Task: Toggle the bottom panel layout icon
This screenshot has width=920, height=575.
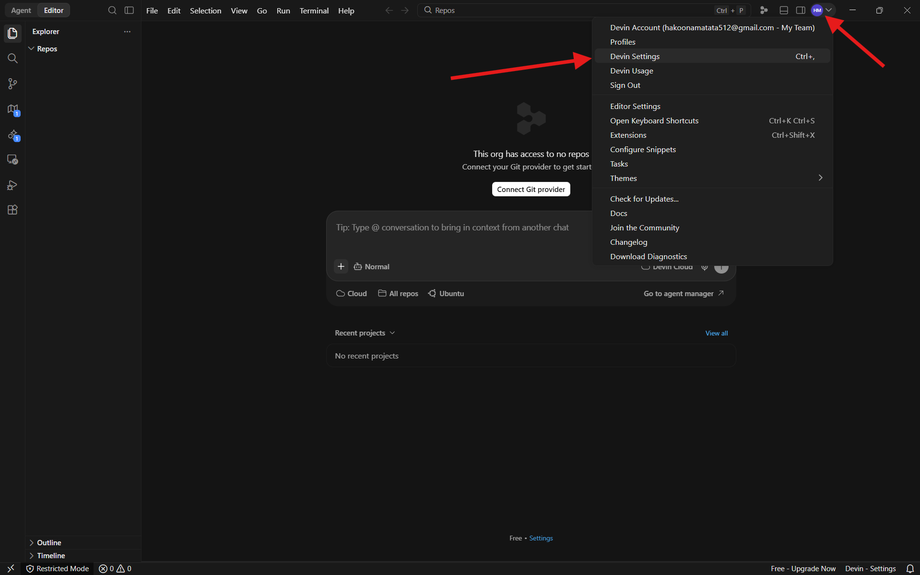Action: point(783,11)
